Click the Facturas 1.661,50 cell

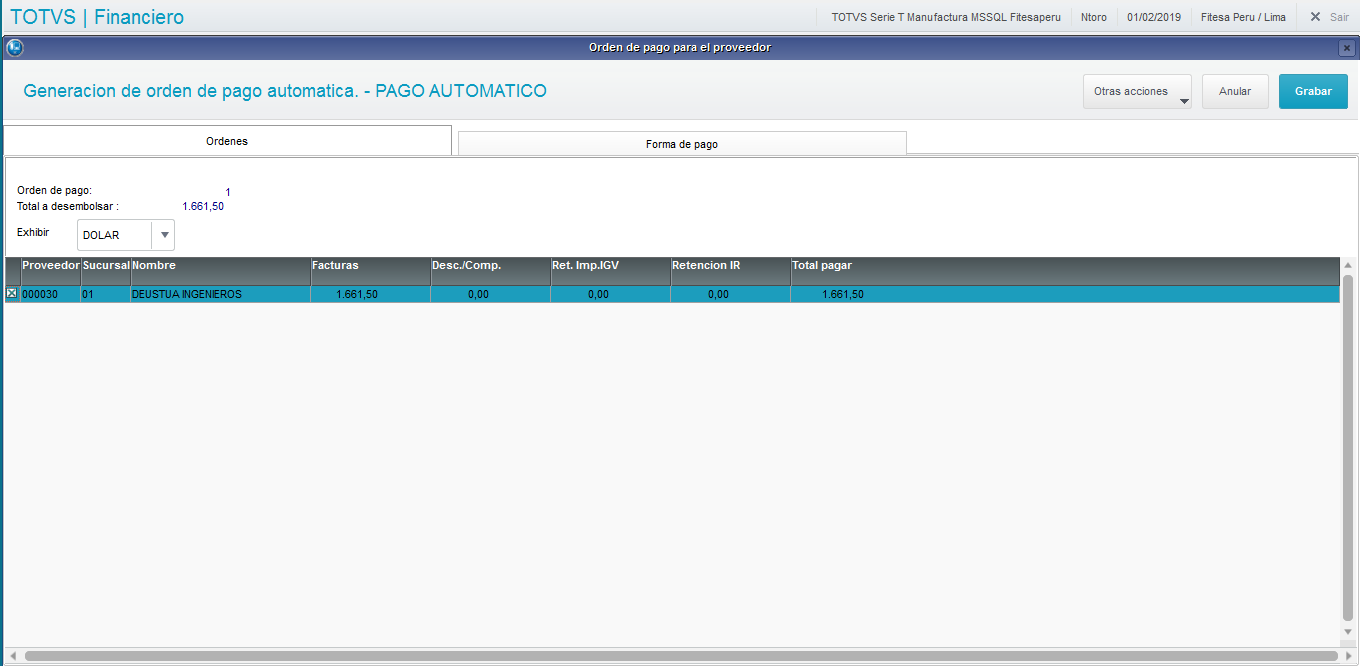click(371, 294)
